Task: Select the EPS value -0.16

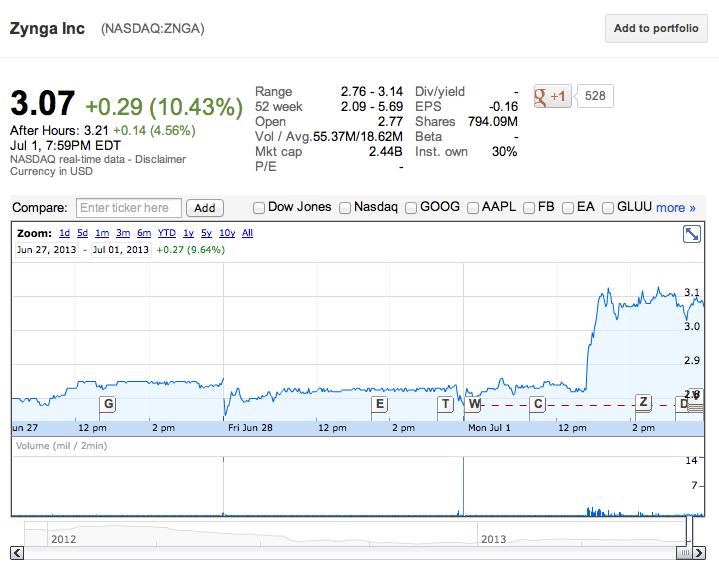Action: coord(503,107)
